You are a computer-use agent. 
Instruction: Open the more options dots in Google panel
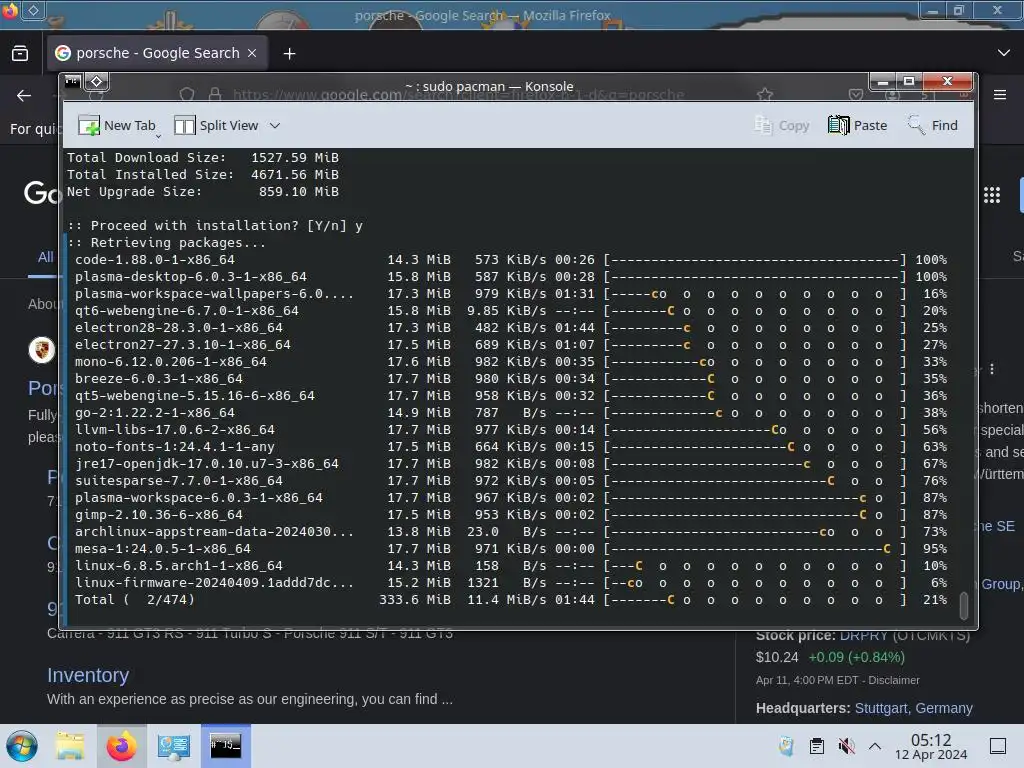[991, 369]
